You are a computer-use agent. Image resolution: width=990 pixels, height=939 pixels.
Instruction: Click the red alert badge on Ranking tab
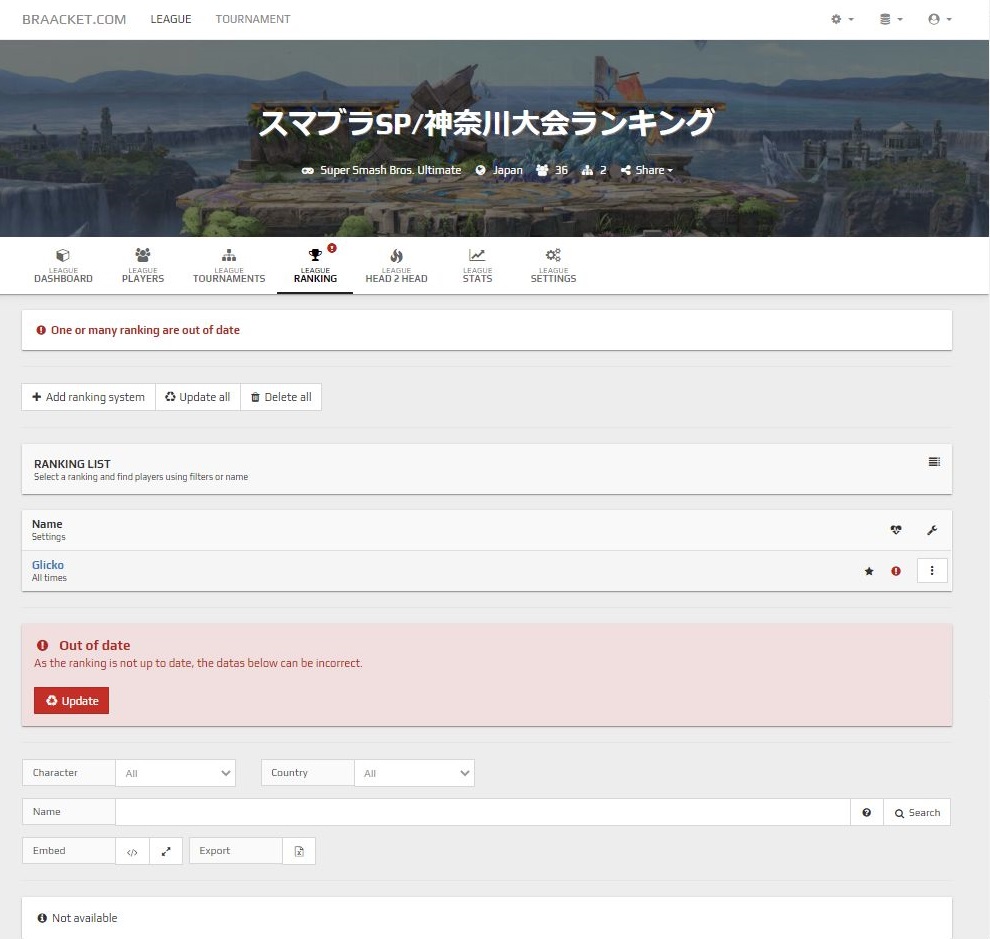(x=332, y=248)
